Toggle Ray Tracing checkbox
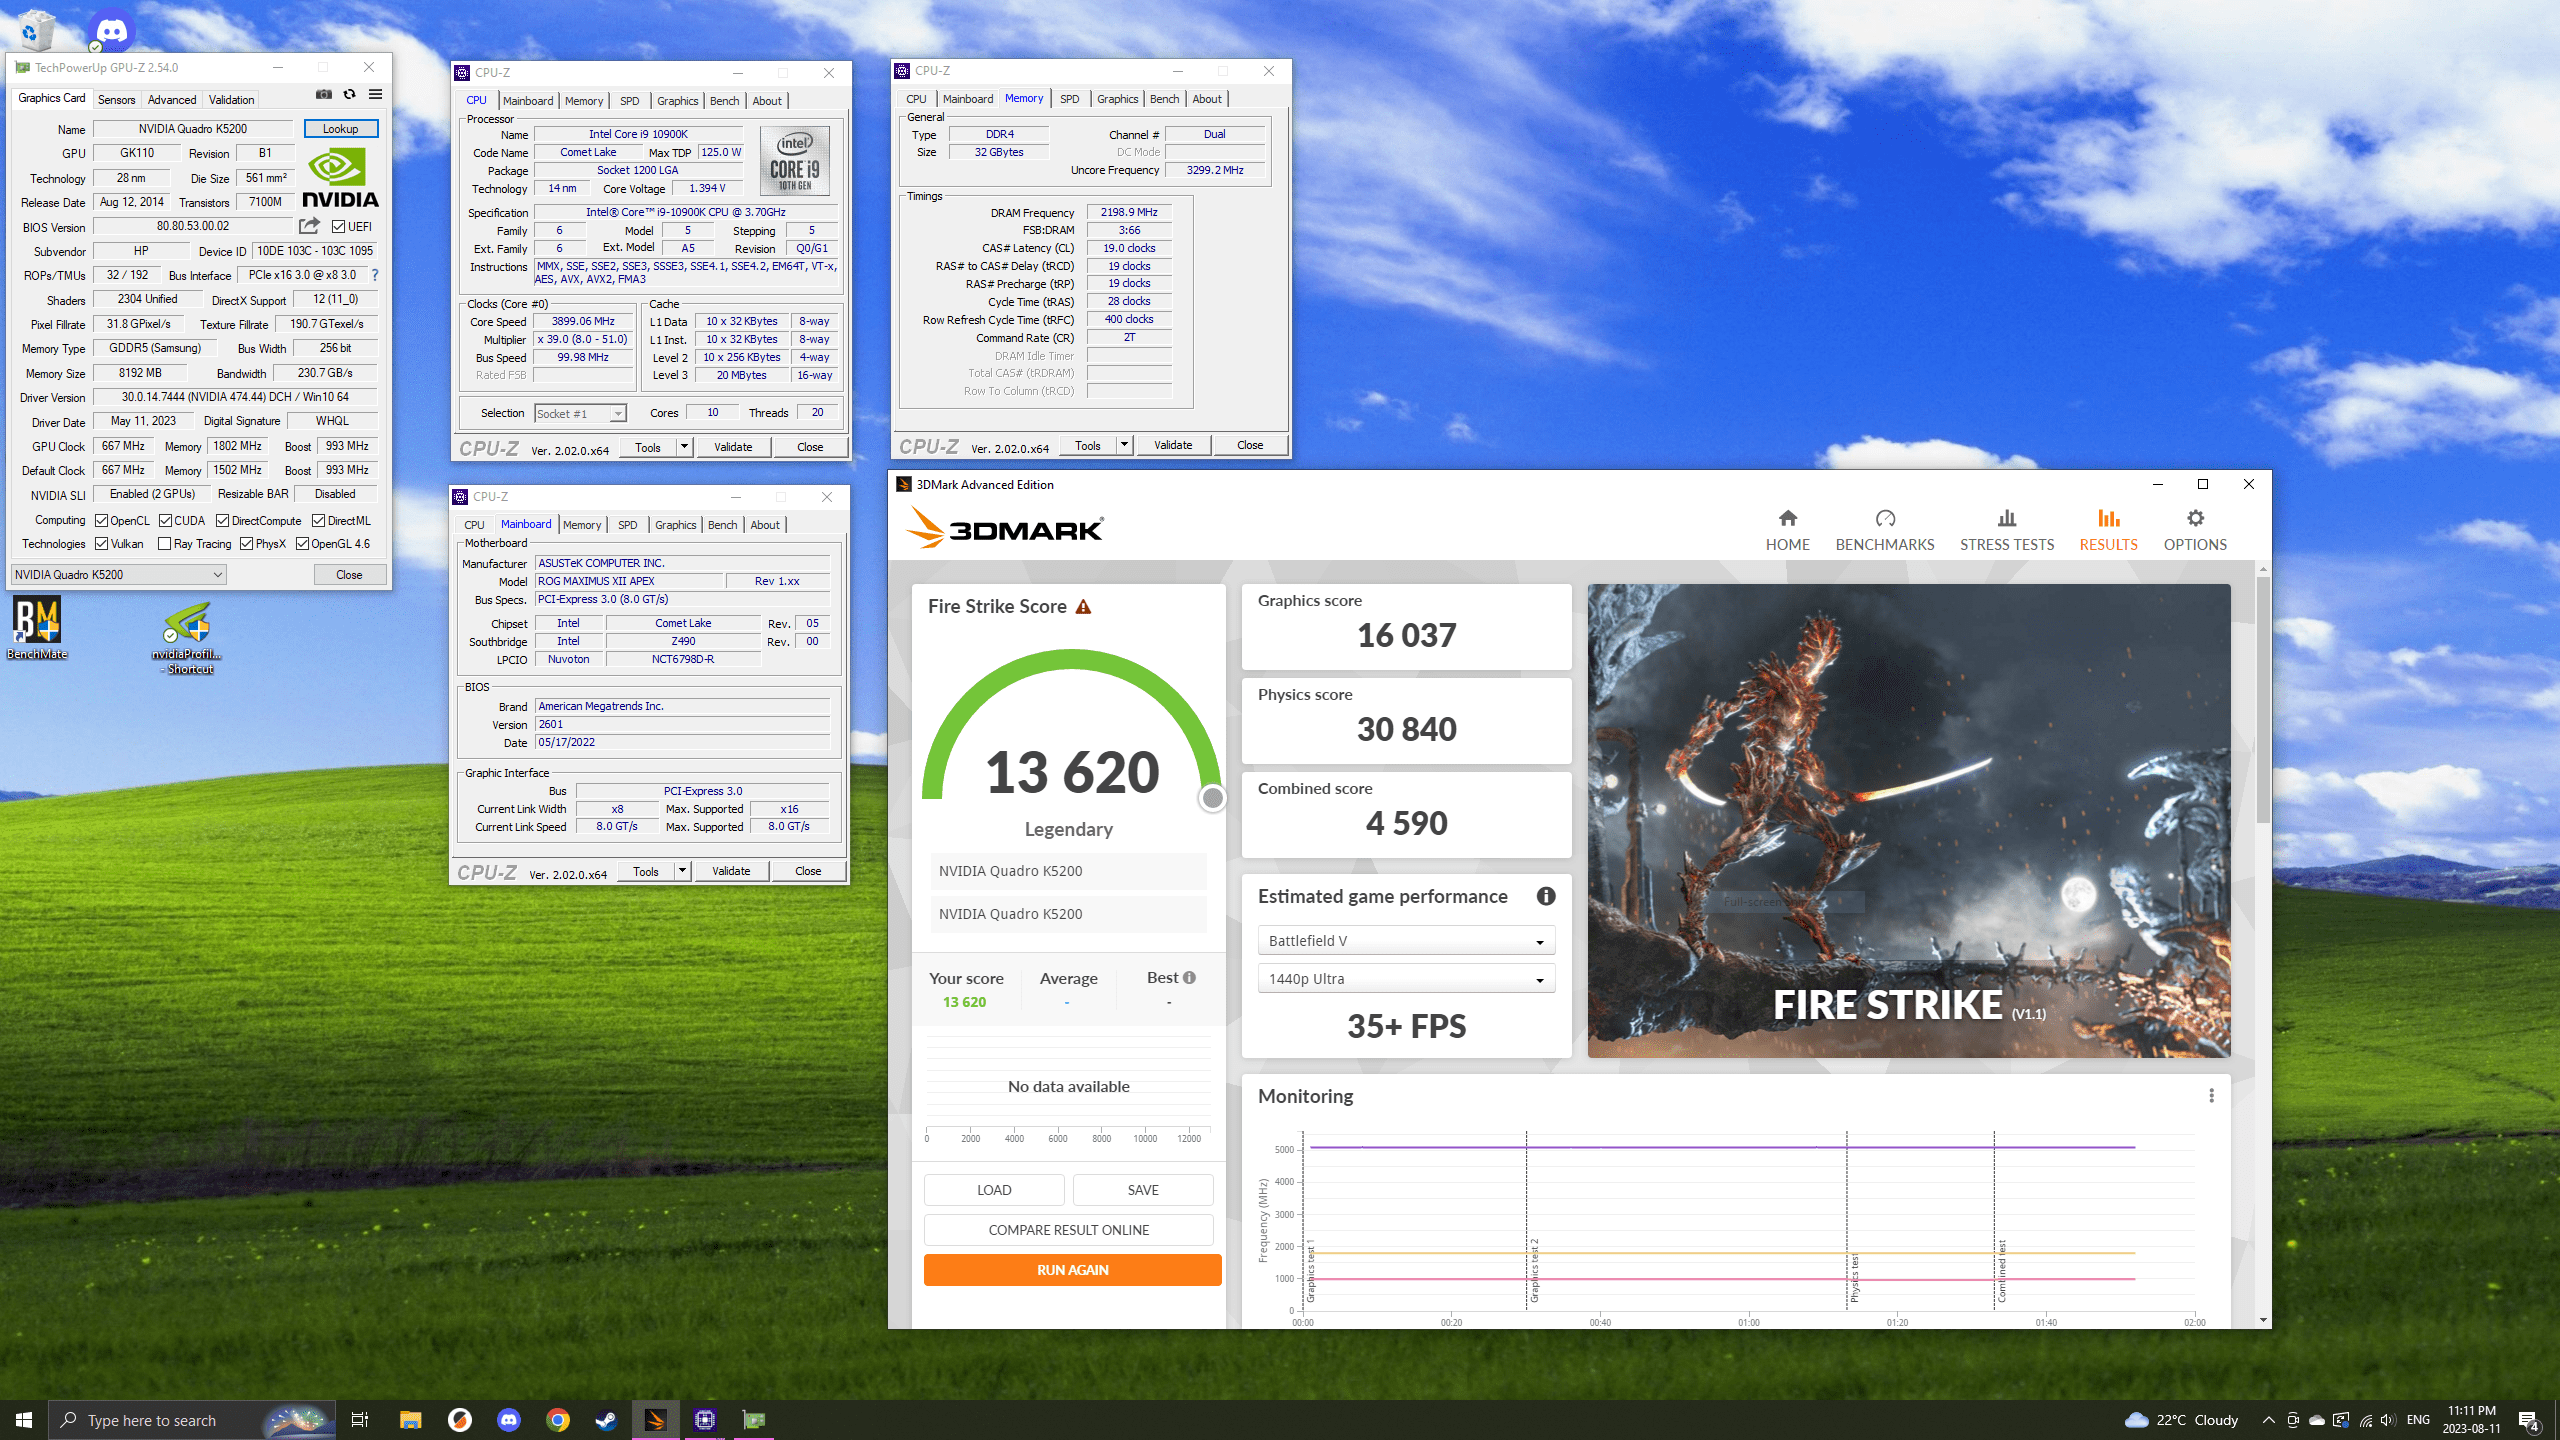 165,543
